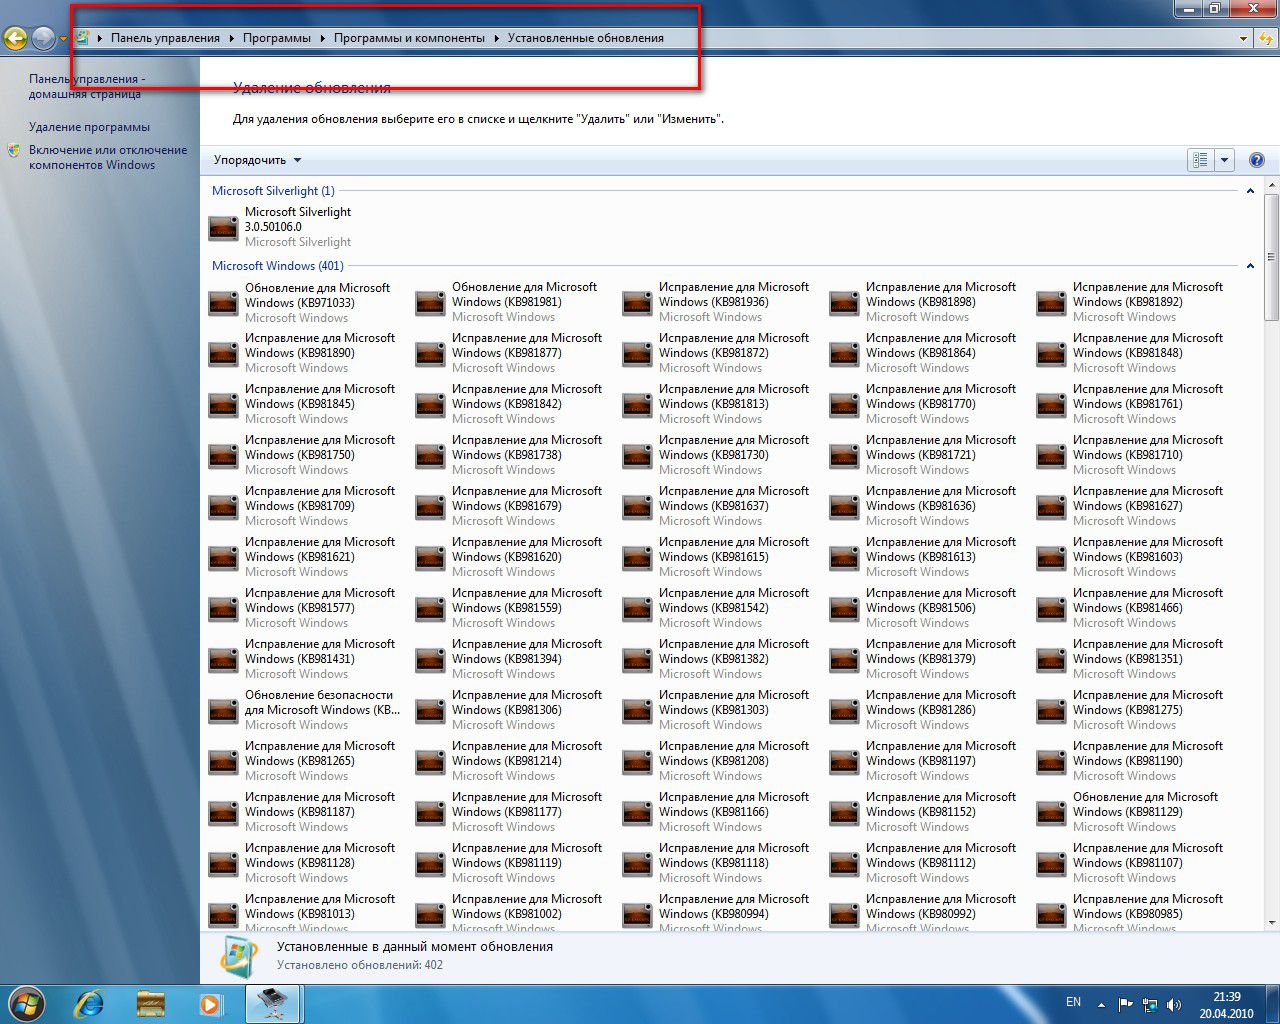Image resolution: width=1280 pixels, height=1024 pixels.
Task: Select icon of fix KB981898
Action: [844, 303]
